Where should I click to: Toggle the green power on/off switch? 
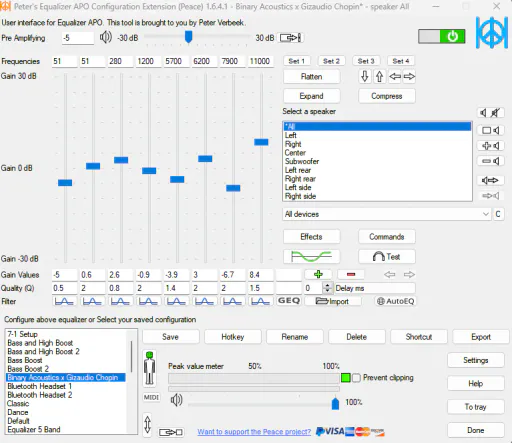pyautogui.click(x=442, y=36)
